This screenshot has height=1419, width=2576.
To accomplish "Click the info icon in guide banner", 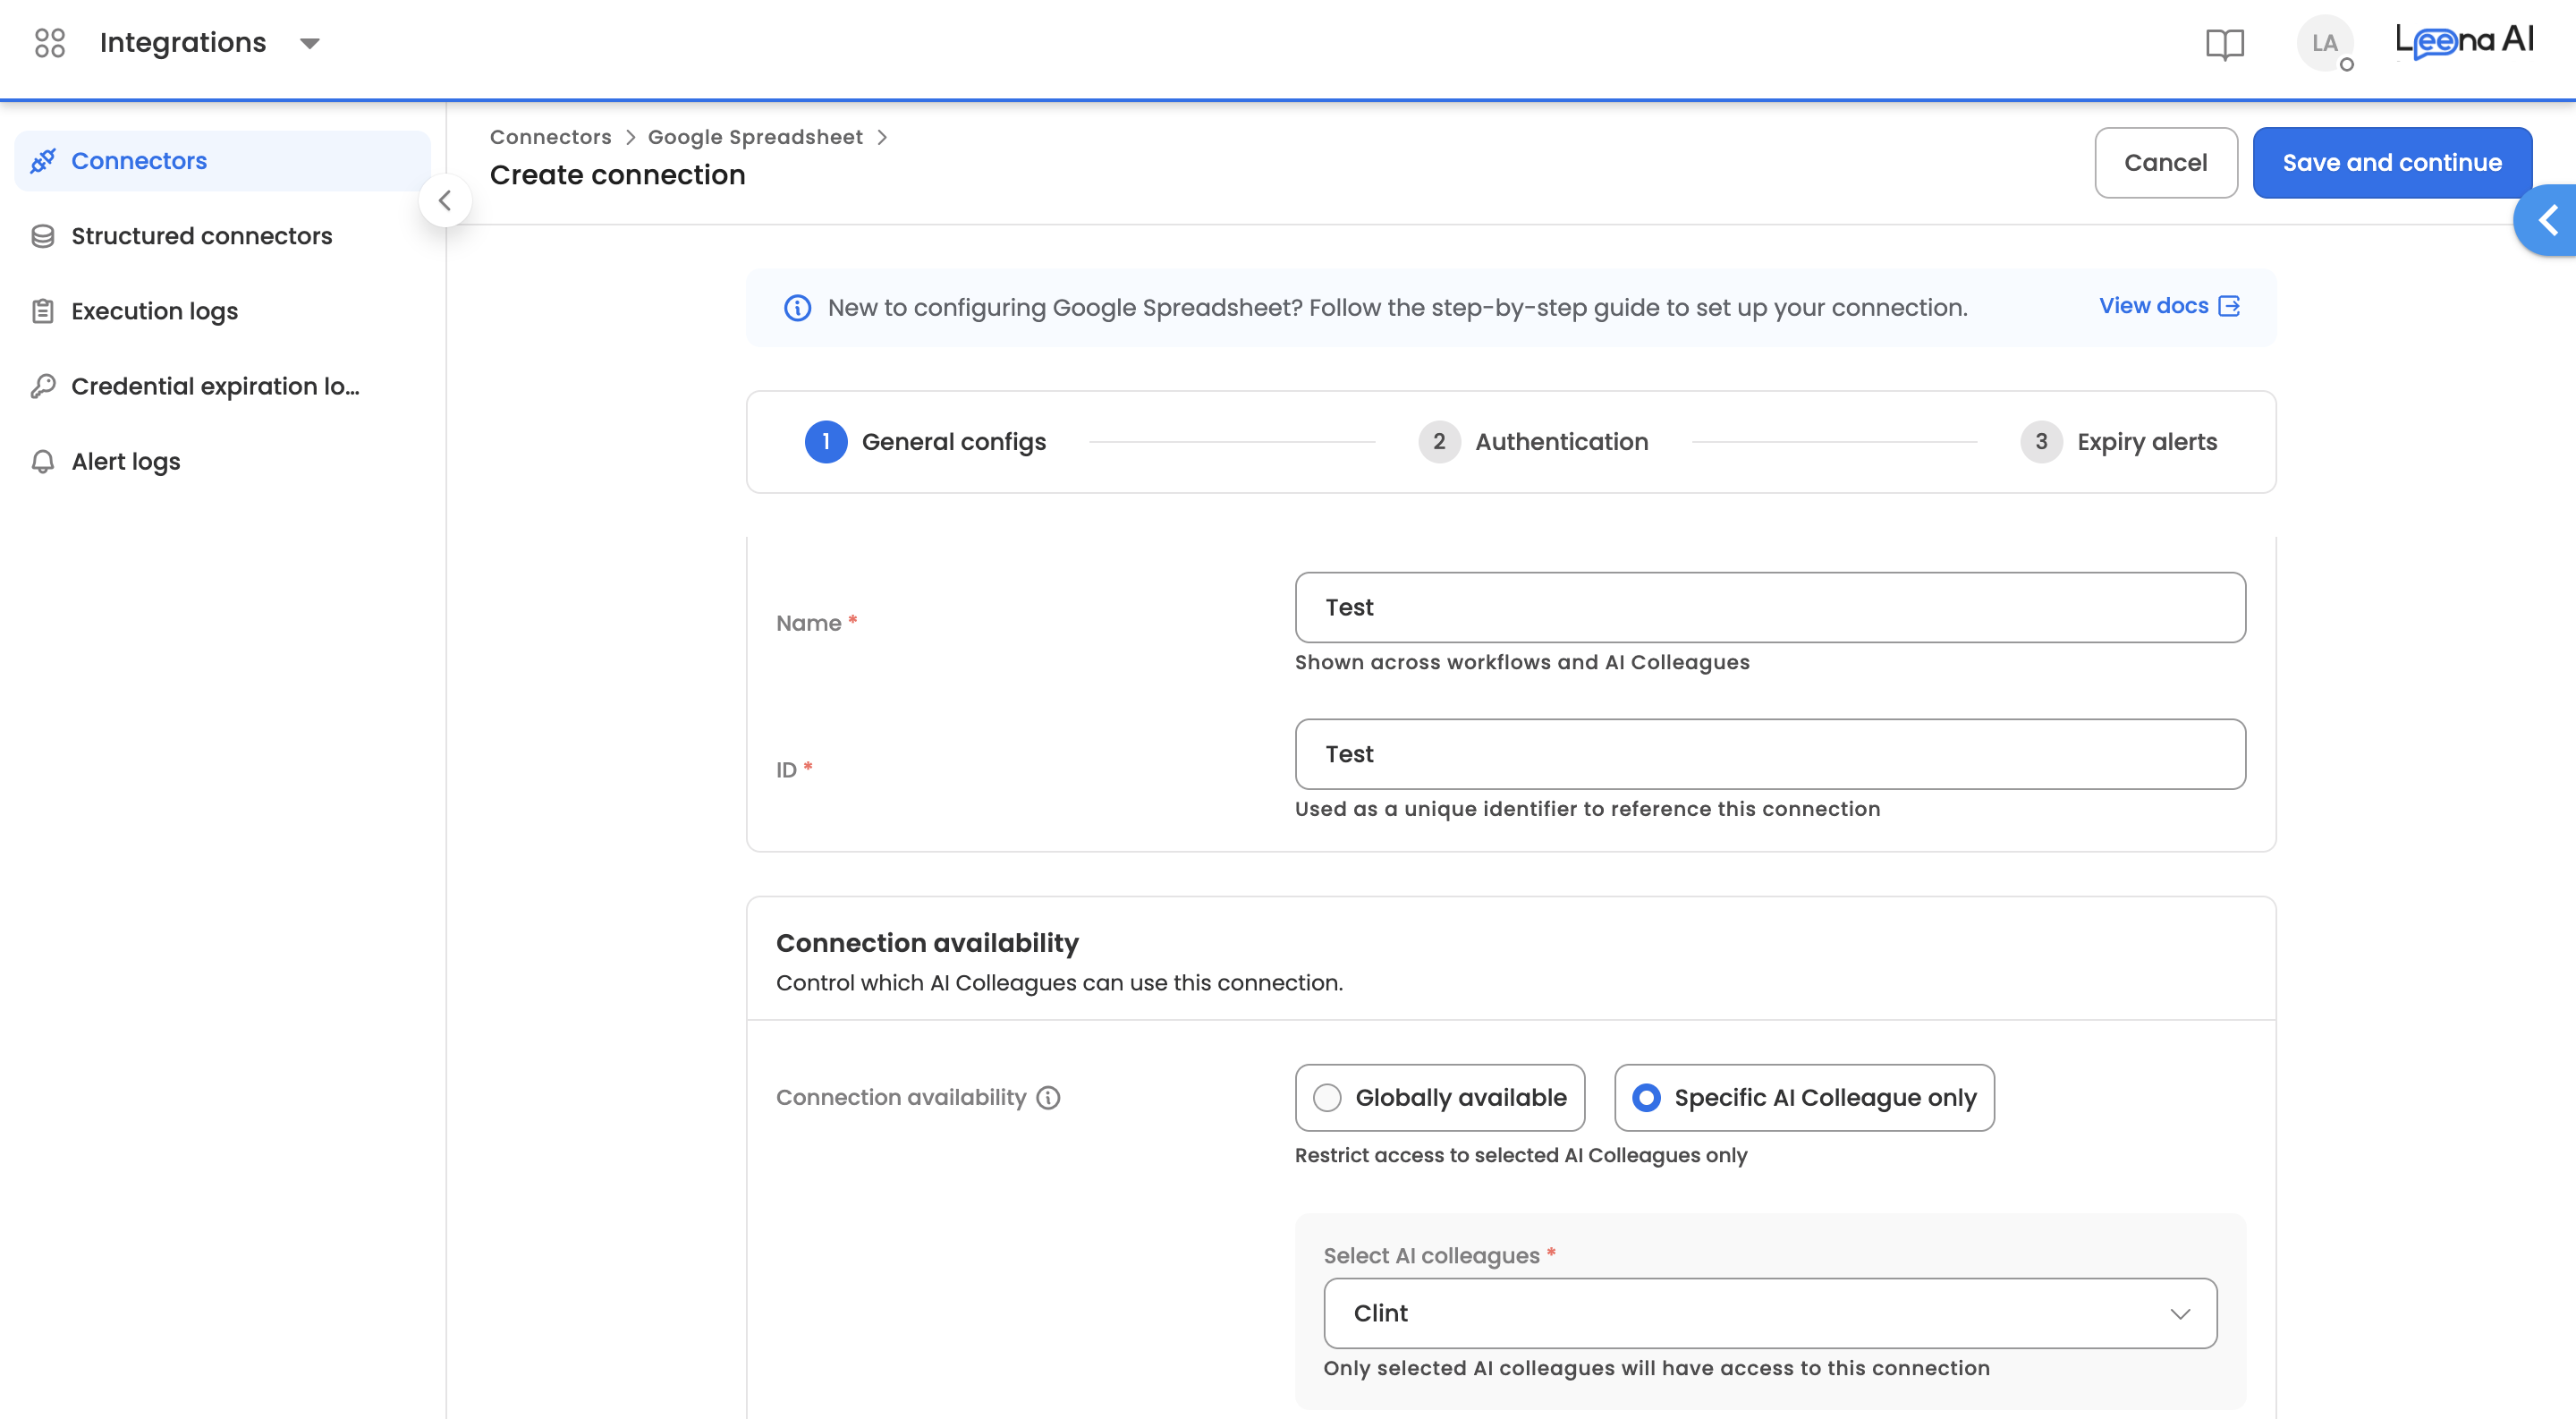I will (797, 307).
